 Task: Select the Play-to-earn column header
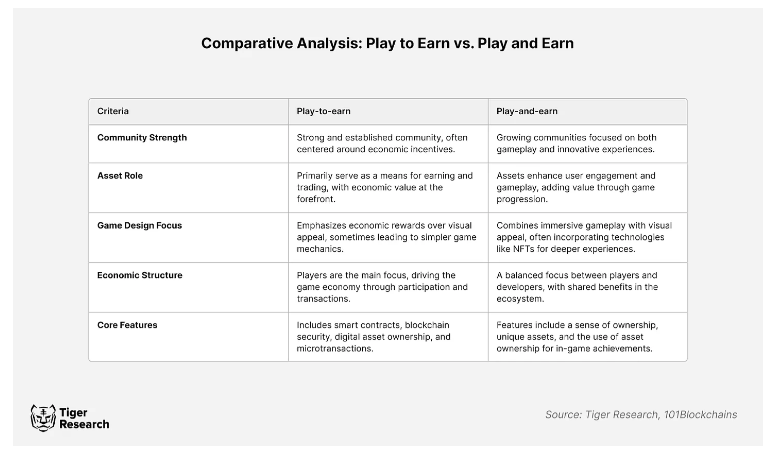pos(323,110)
